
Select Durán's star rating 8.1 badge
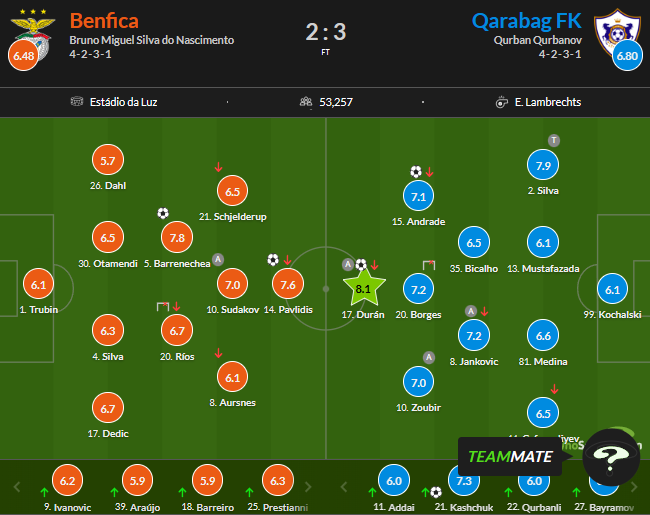(363, 288)
